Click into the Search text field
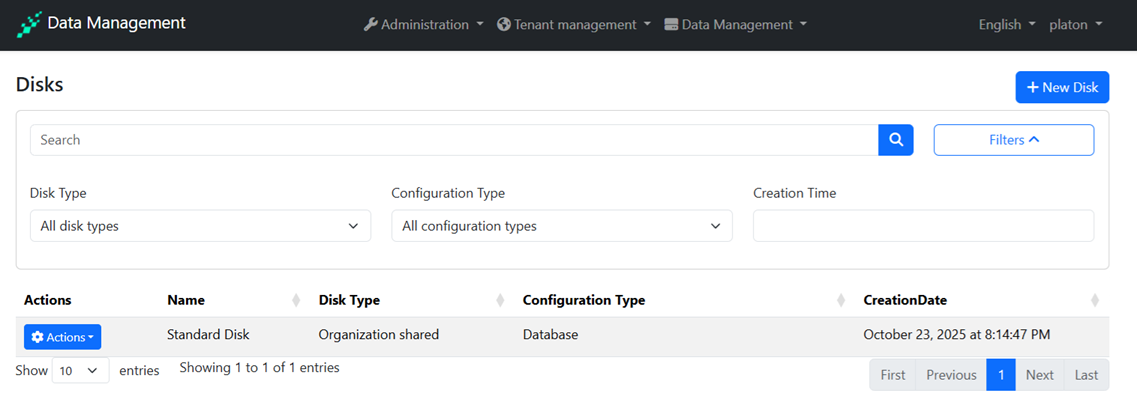 [x=454, y=140]
